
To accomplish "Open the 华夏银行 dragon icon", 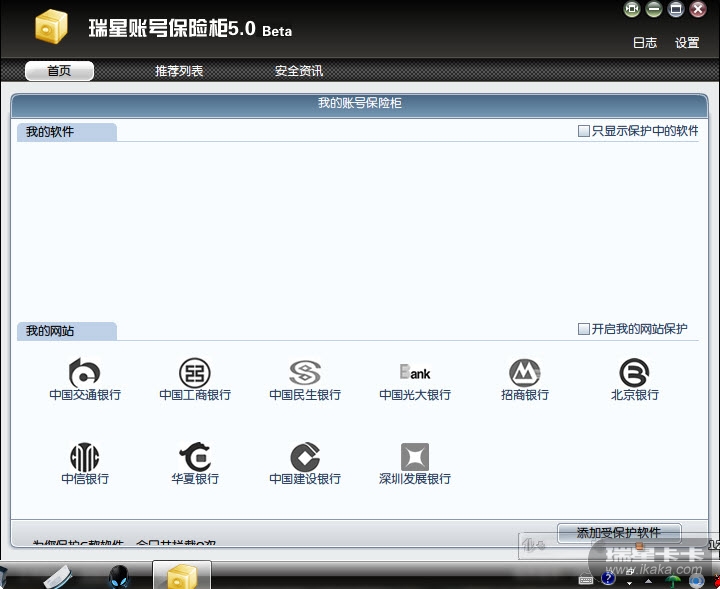I will click(x=195, y=457).
